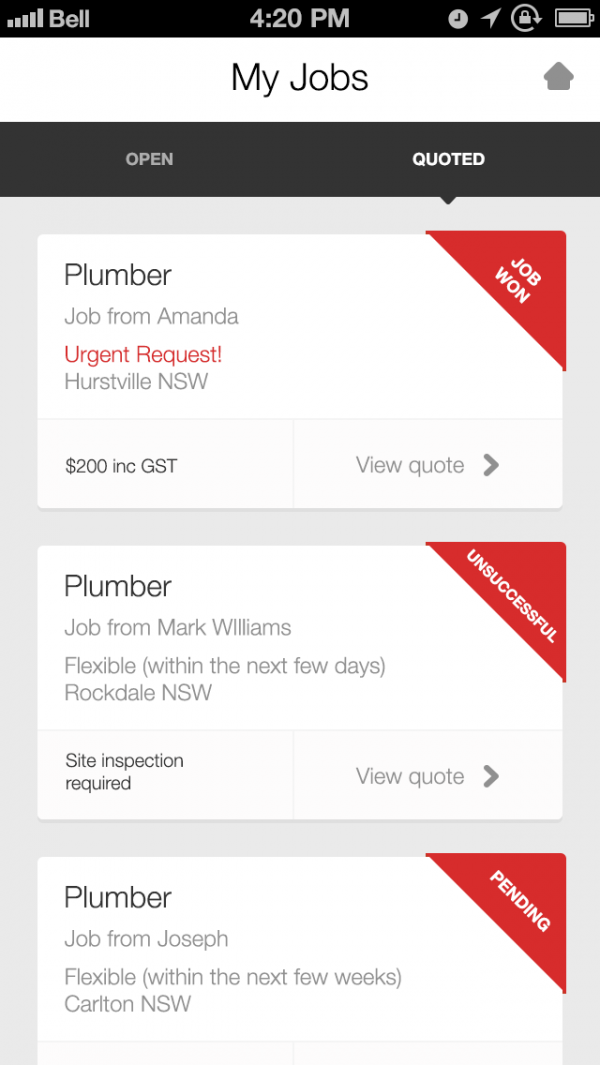Viewport: 600px width, 1065px height.
Task: Open the Plumber job from Joseph
Action: tap(118, 897)
